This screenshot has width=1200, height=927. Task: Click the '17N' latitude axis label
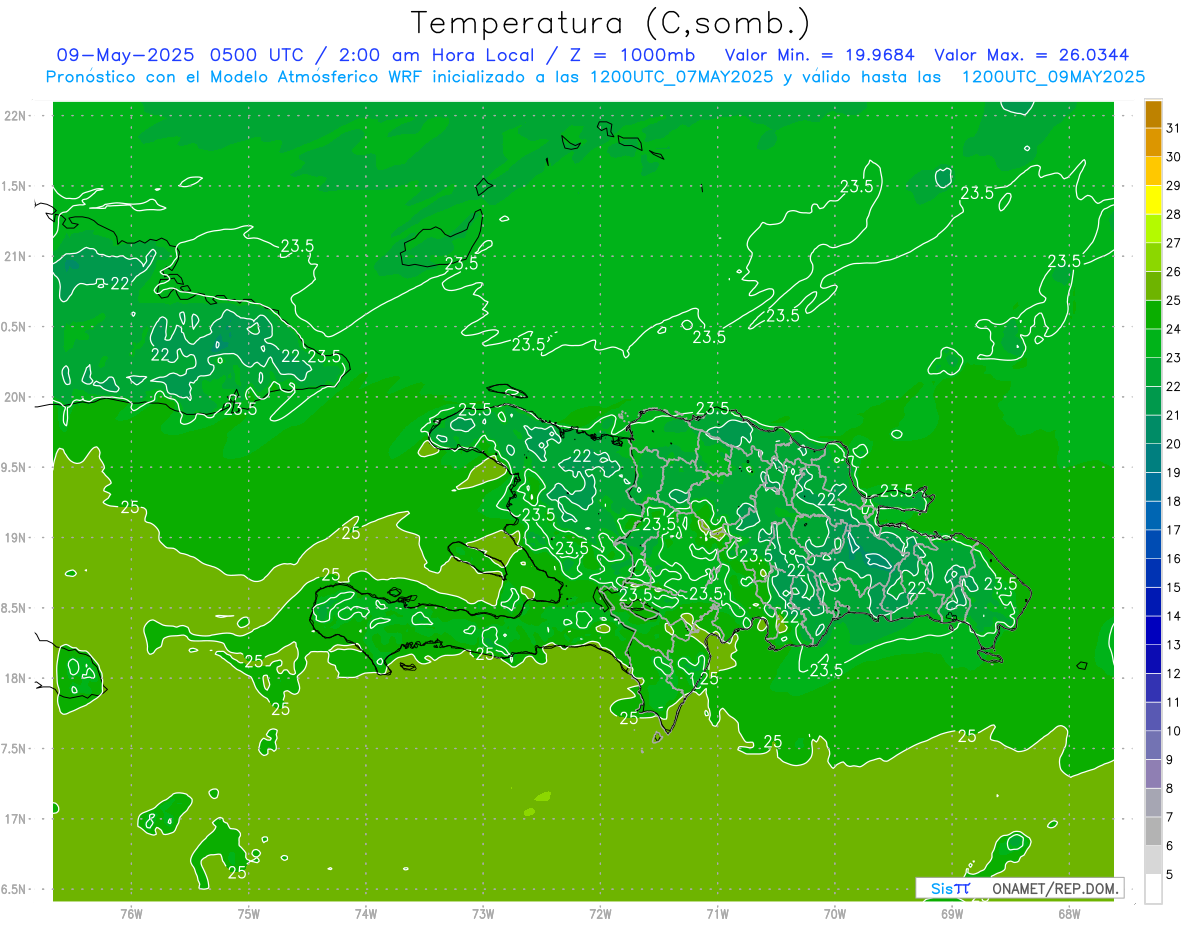click(x=16, y=819)
